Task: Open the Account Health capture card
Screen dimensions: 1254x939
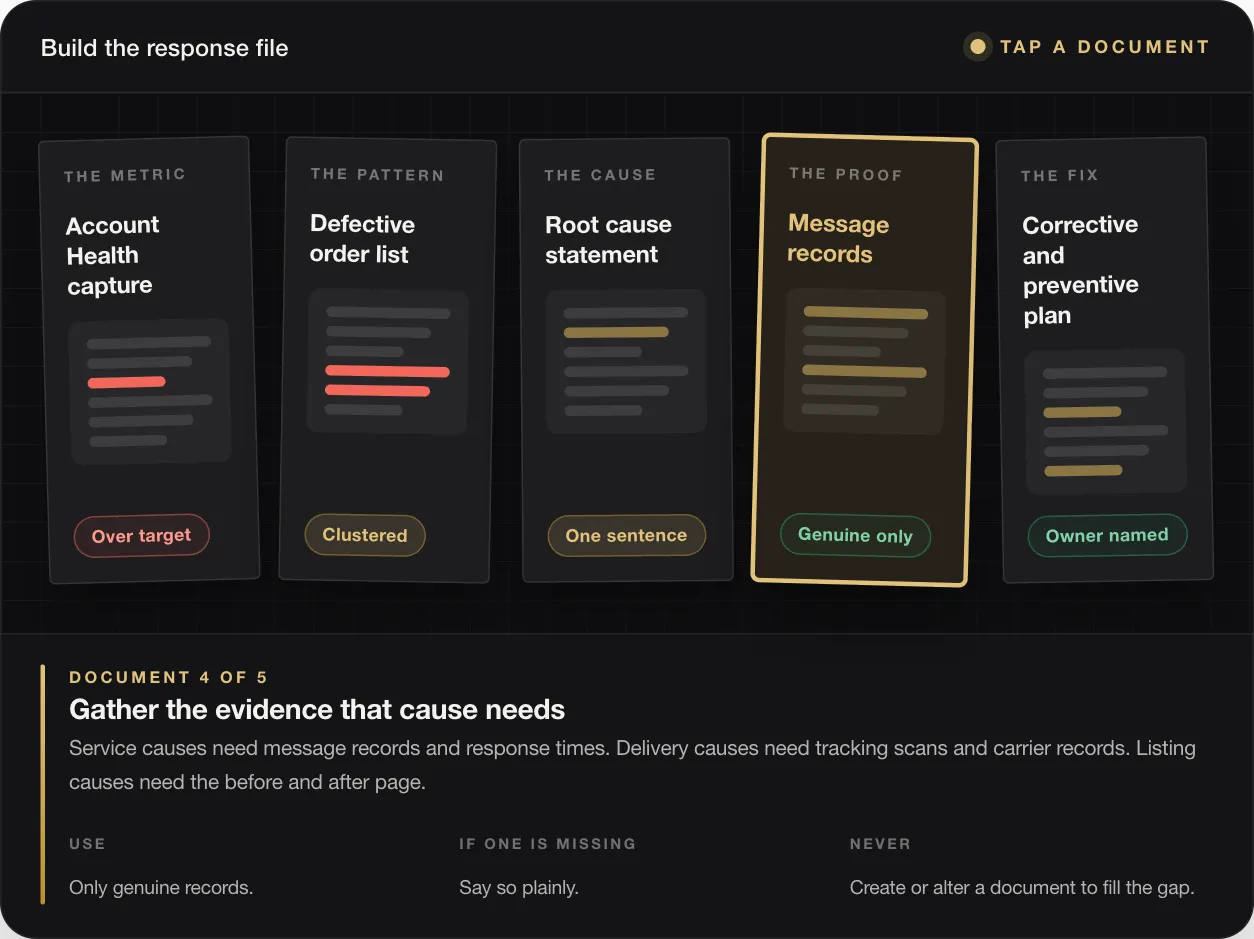Action: tap(149, 360)
